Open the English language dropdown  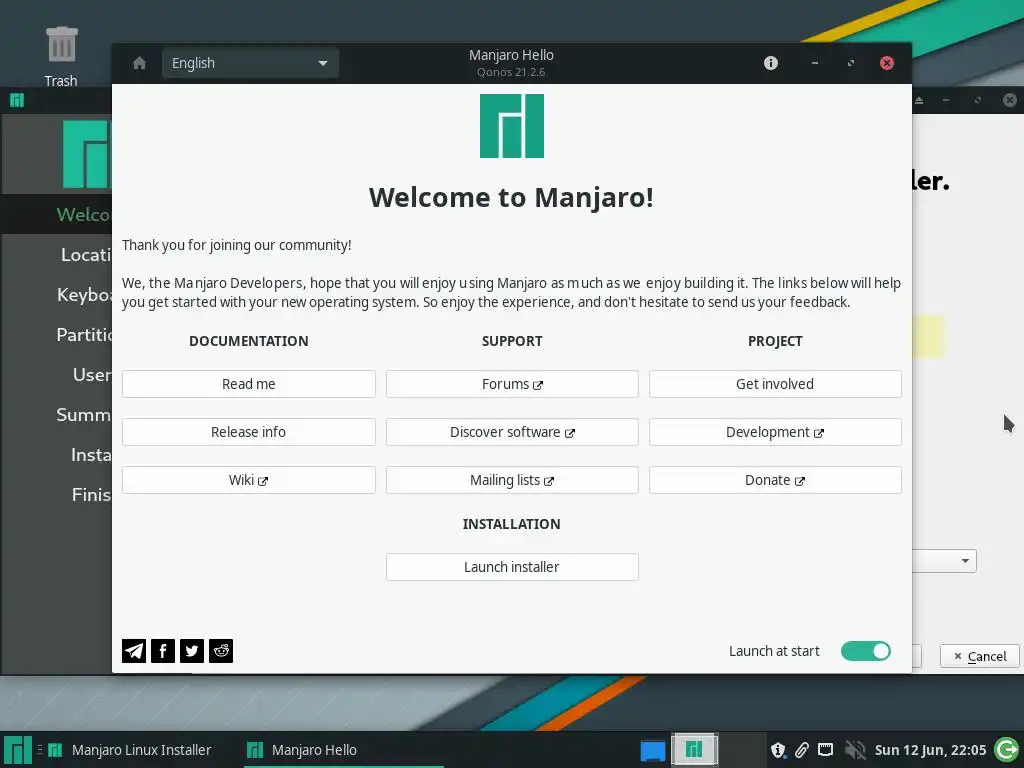250,63
